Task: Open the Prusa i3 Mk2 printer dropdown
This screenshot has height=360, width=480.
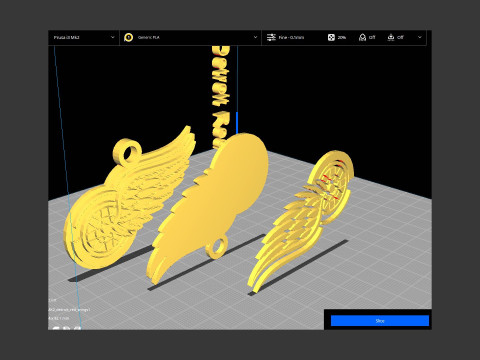Action: point(84,38)
